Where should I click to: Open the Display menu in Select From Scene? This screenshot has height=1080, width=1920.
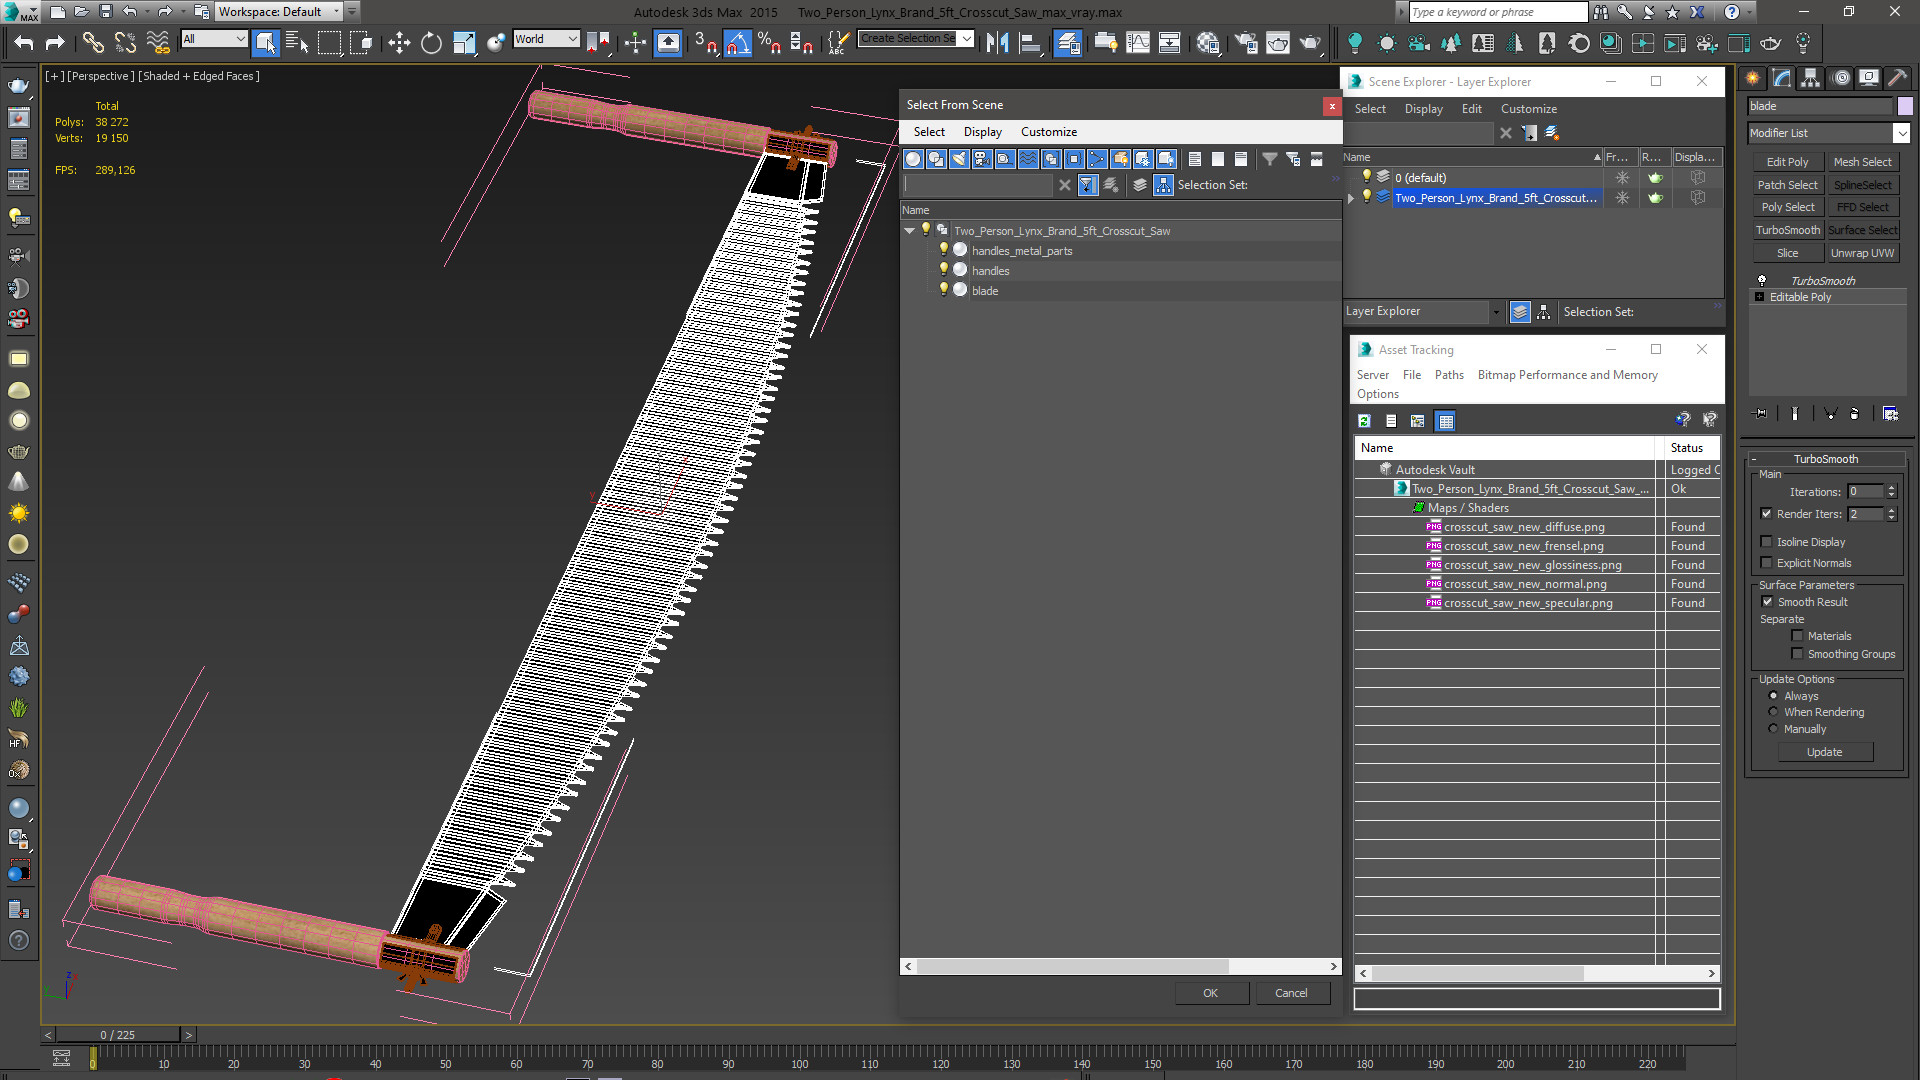(981, 131)
